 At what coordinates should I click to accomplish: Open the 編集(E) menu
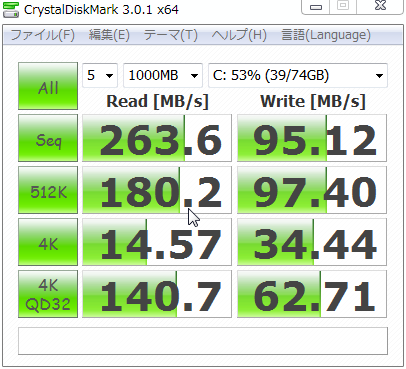109,35
